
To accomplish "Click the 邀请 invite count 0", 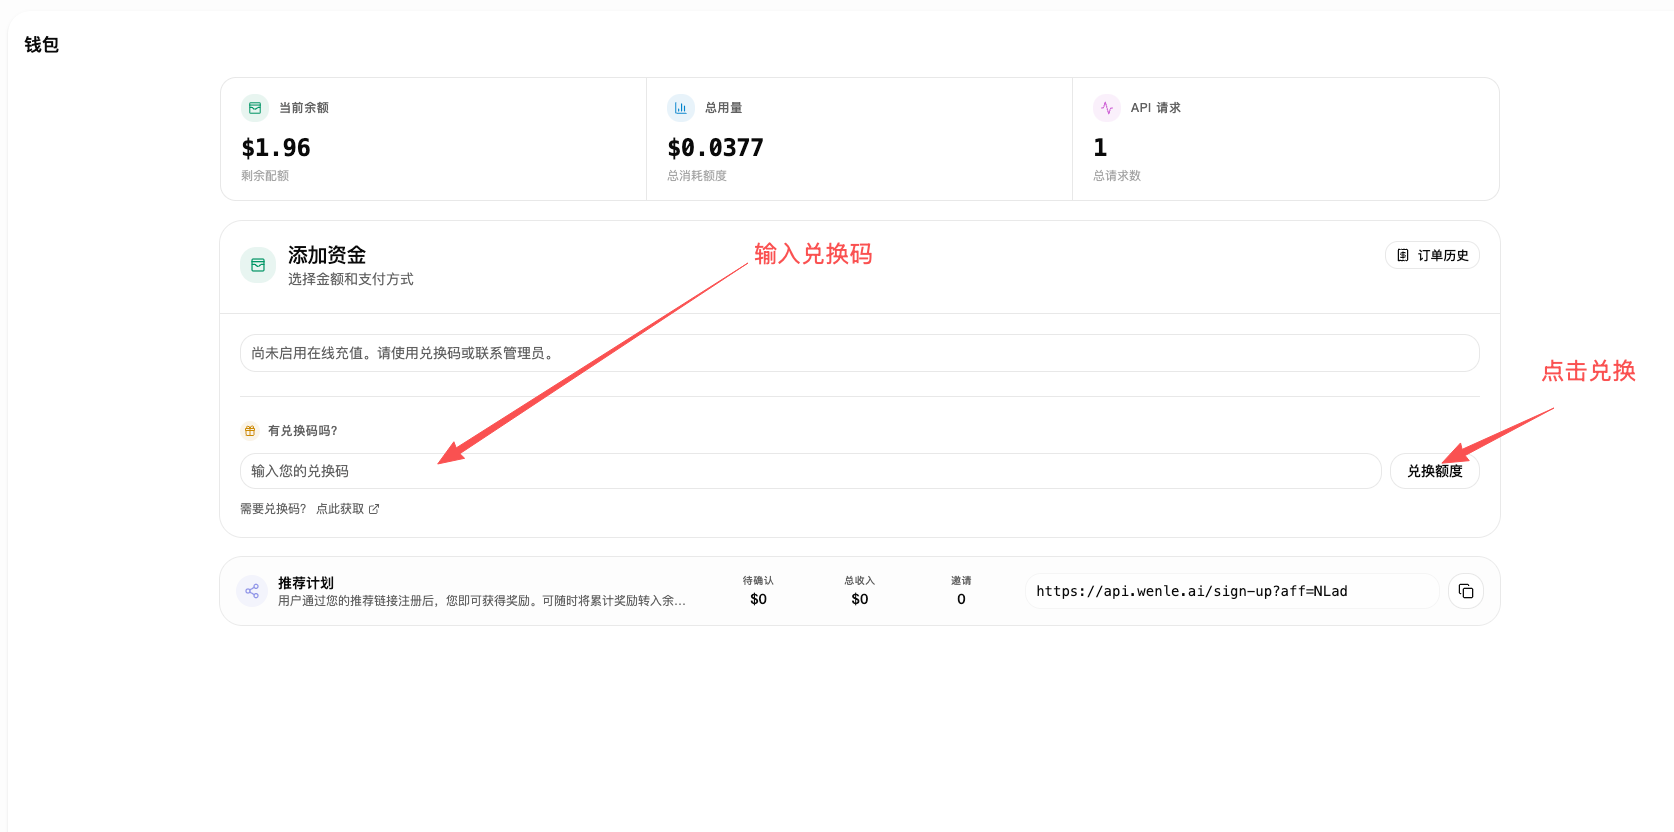I will (x=961, y=599).
